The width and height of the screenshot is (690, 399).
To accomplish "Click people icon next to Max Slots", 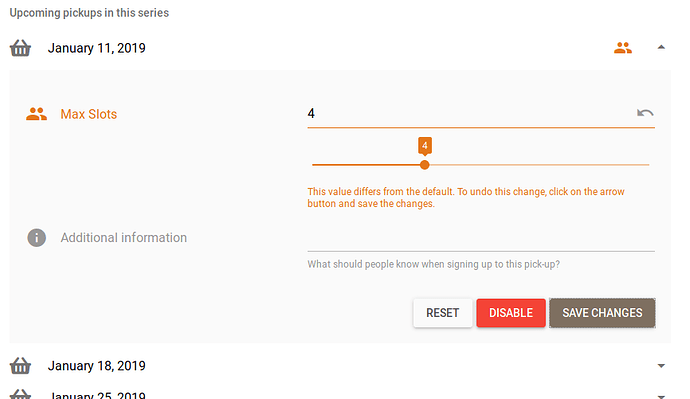I will [x=37, y=114].
